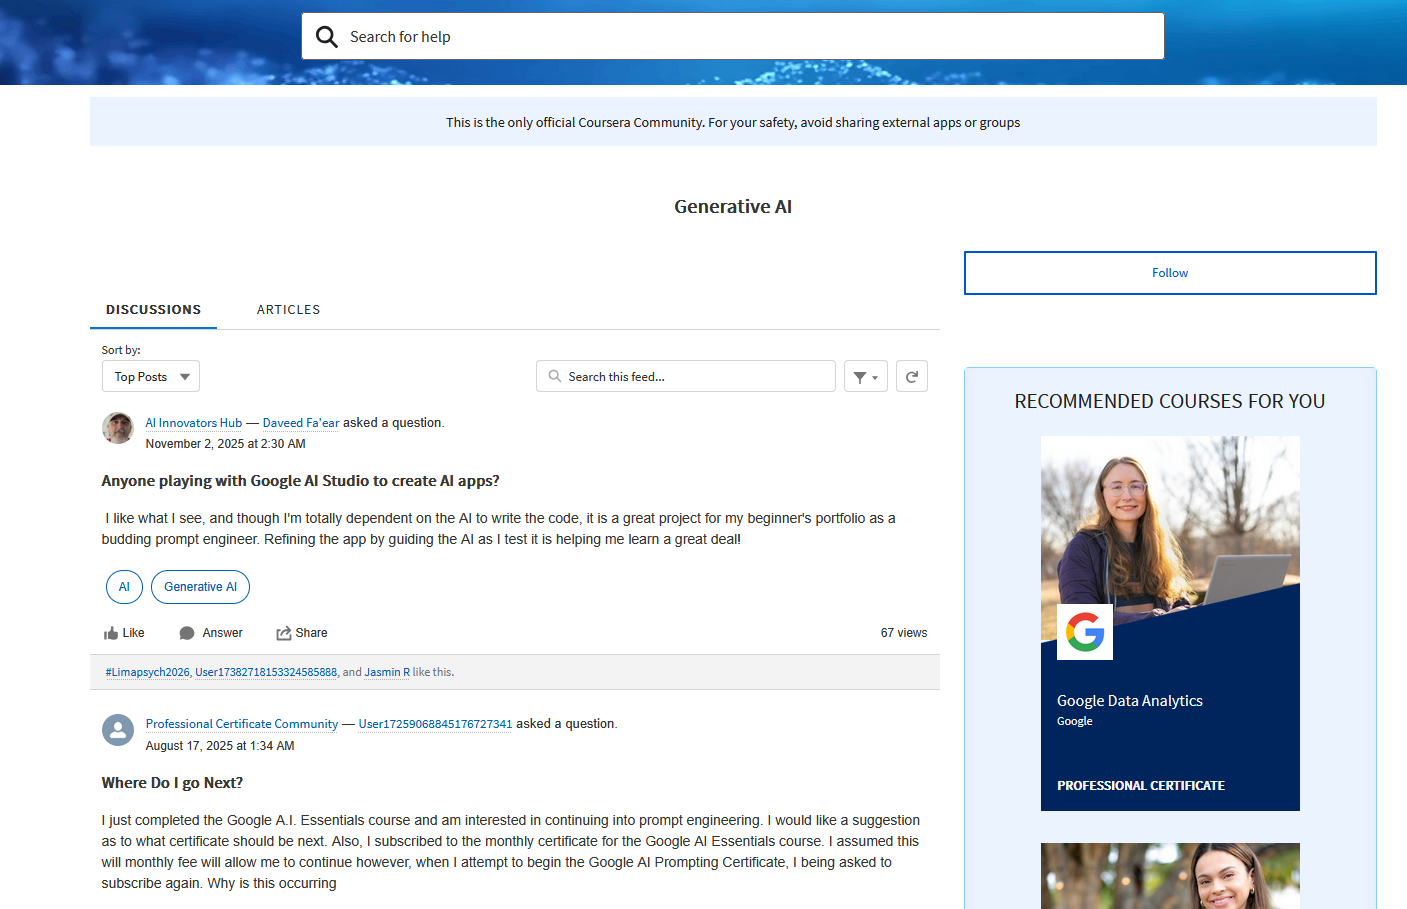Open Professional Certificate Community link
Screen dimensions: 1407x909
tap(242, 724)
